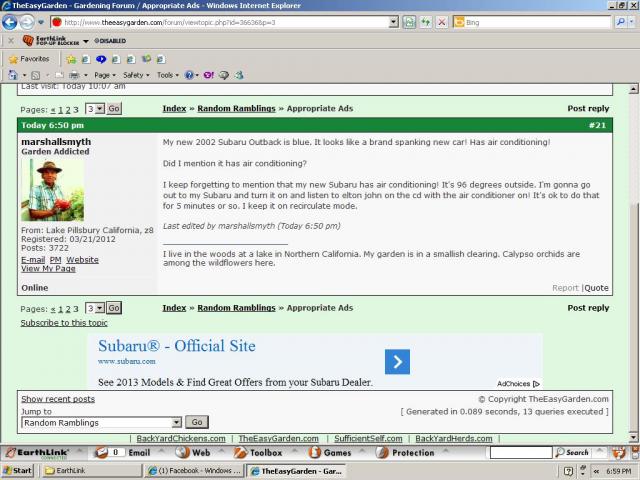This screenshot has height=480, width=640.
Task: Open the top Random Ramblings breadcrumb link
Action: (236, 109)
